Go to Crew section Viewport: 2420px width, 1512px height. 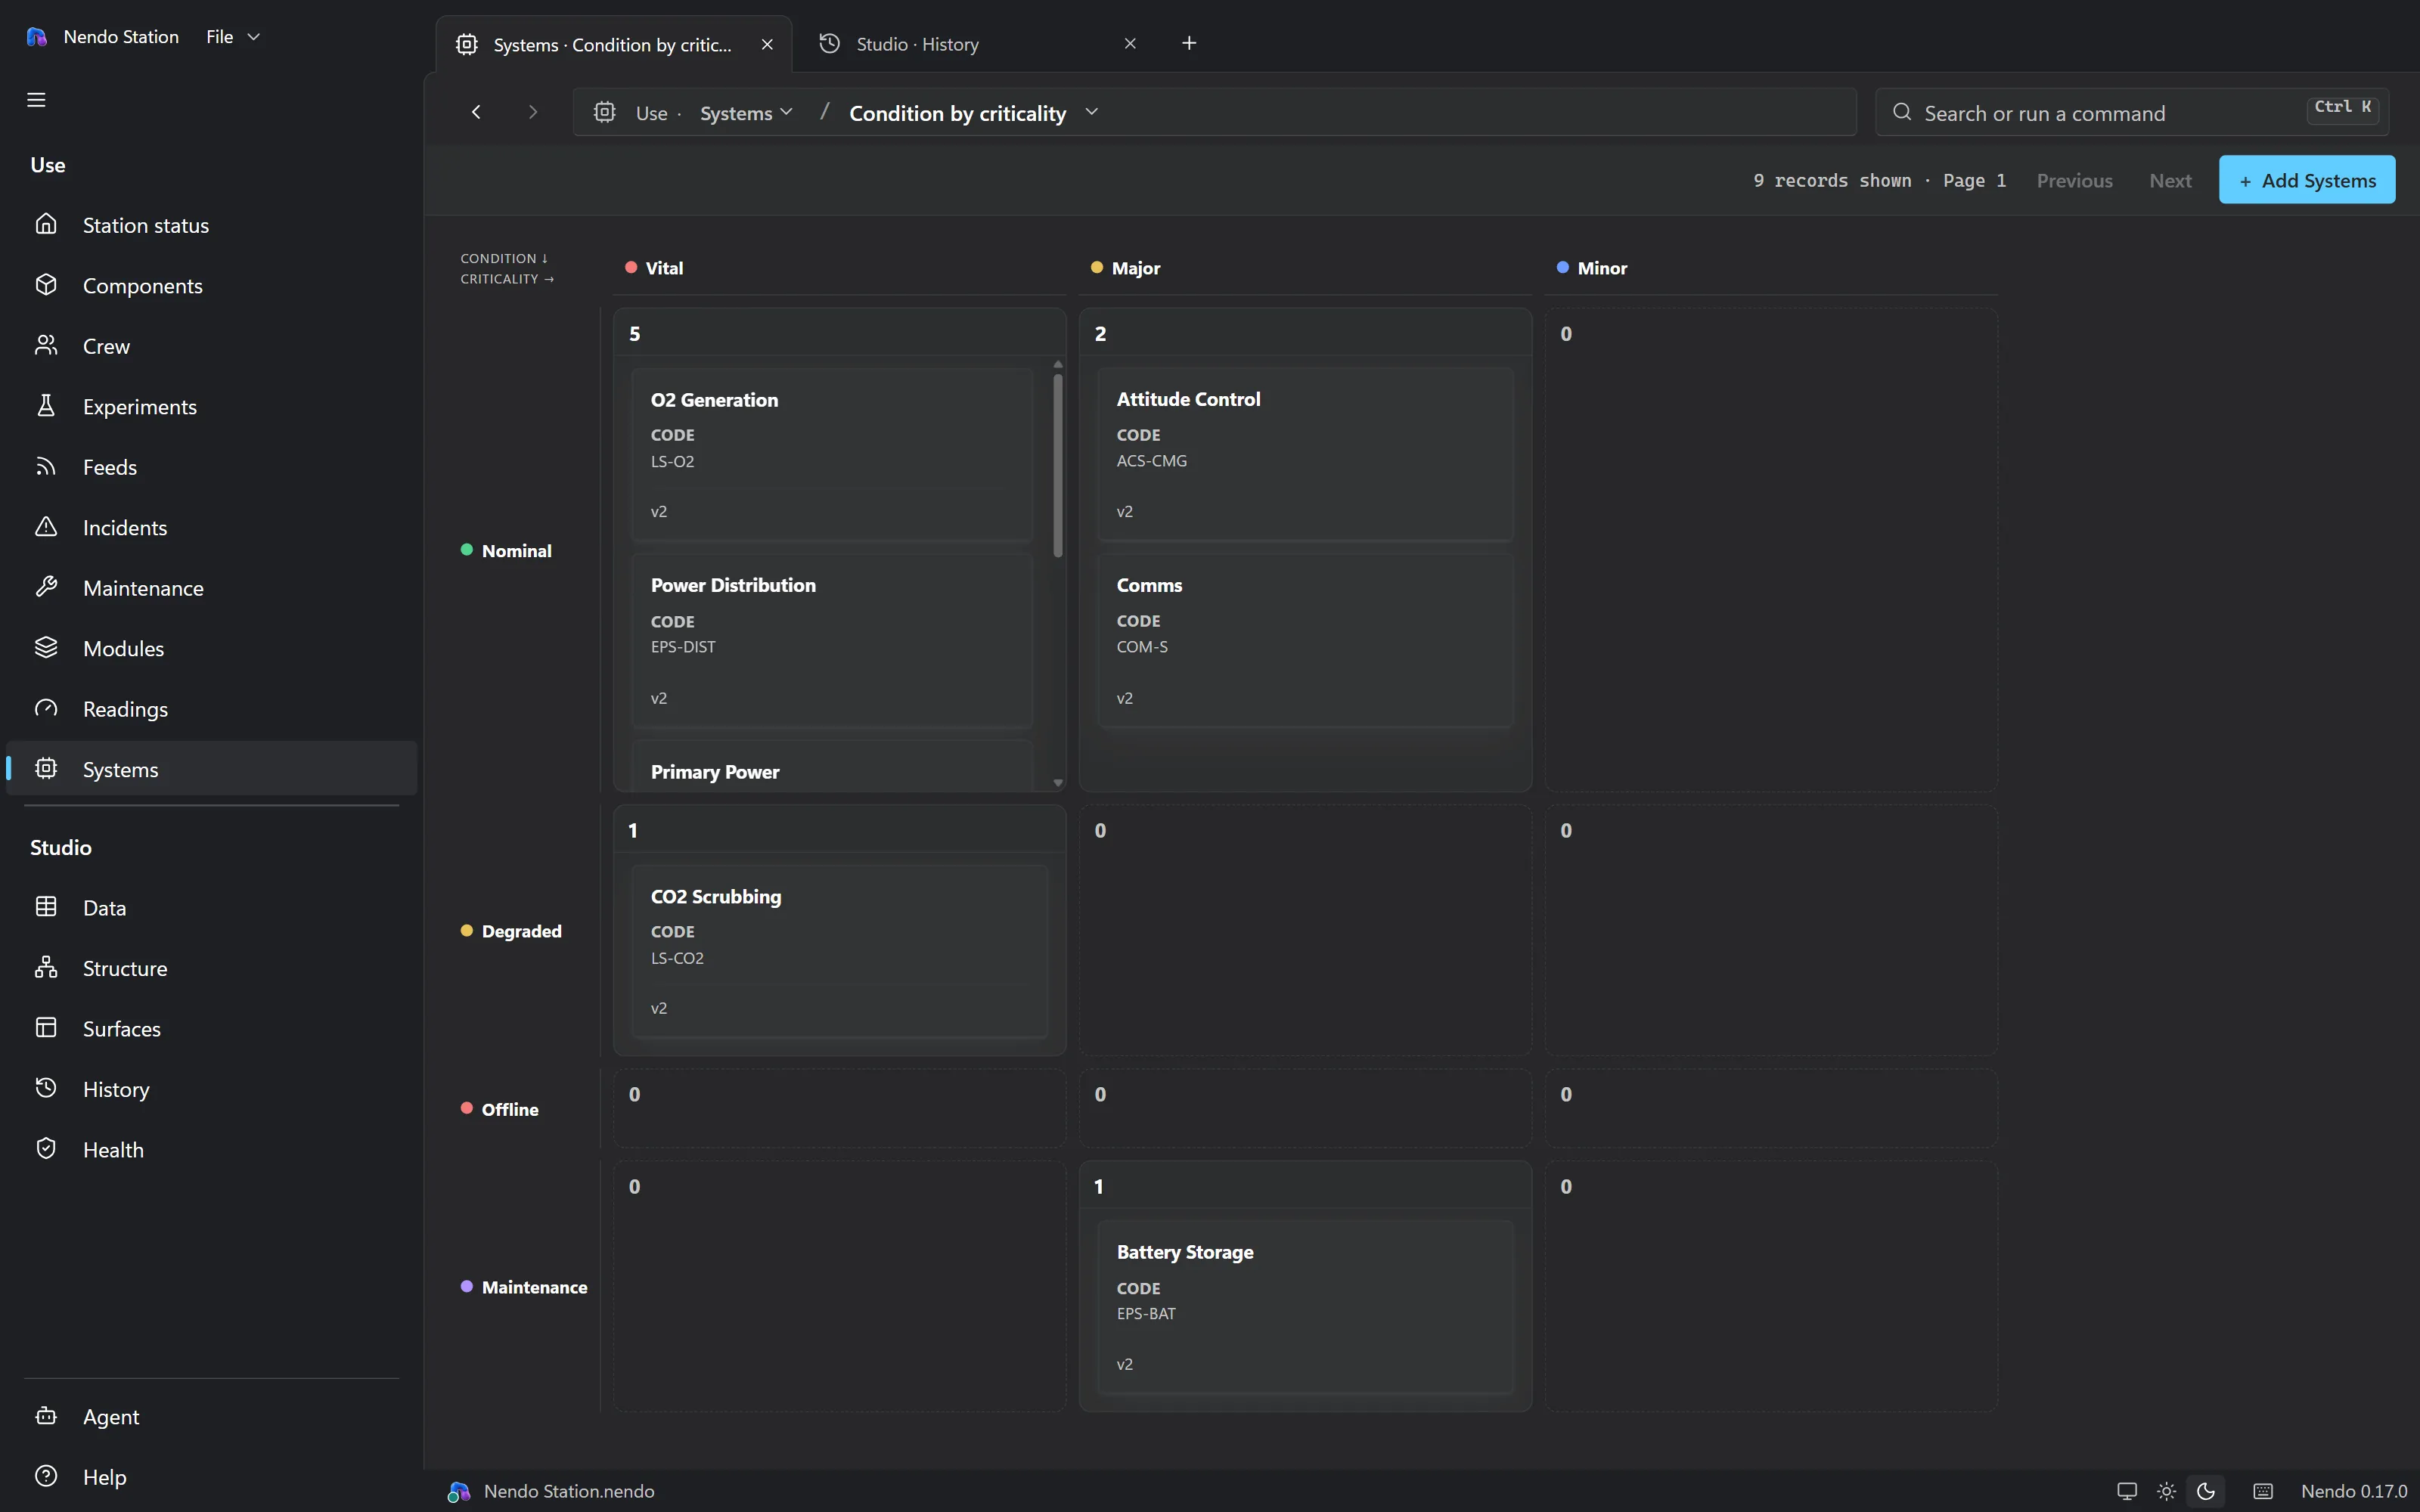211,346
